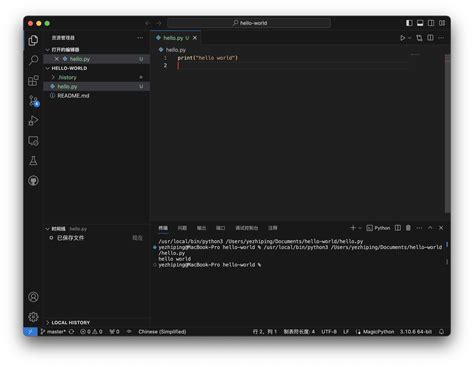Click the synchronize changes icon in status bar

click(x=71, y=332)
